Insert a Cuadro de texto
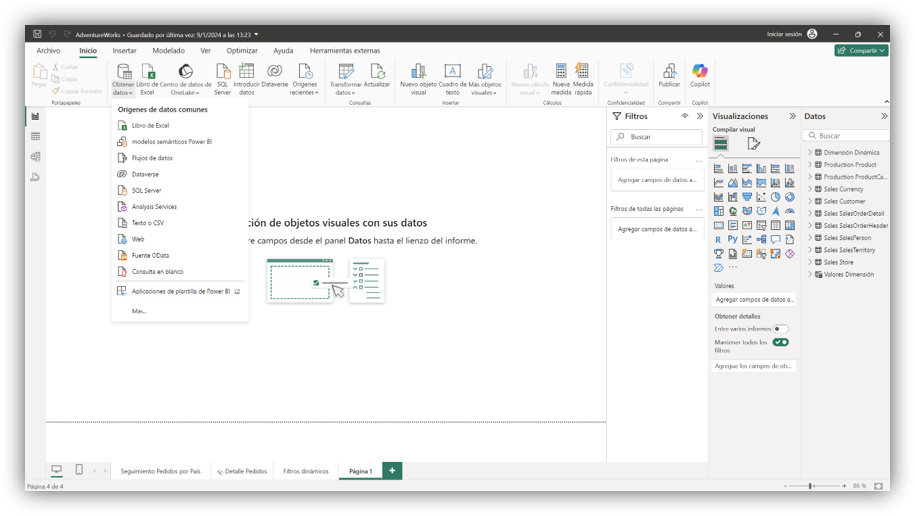This screenshot has height=516, width=915. pos(452,79)
